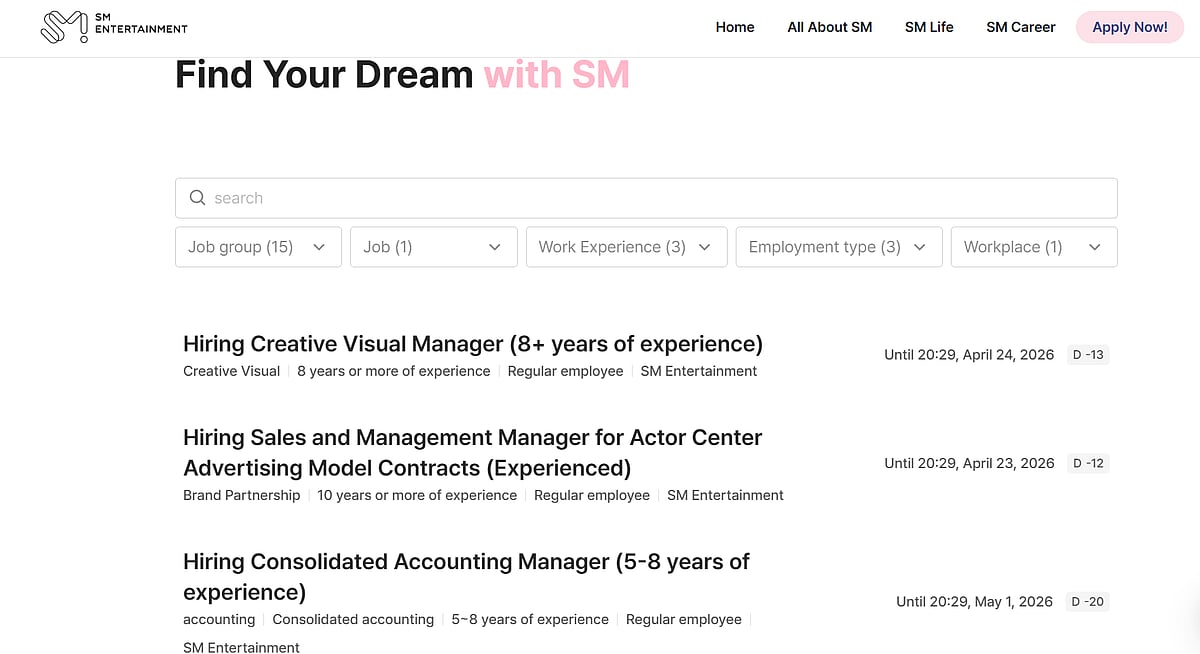Click the Brand Partnership tag
Viewport: 1200px width, 654px height.
click(x=241, y=495)
